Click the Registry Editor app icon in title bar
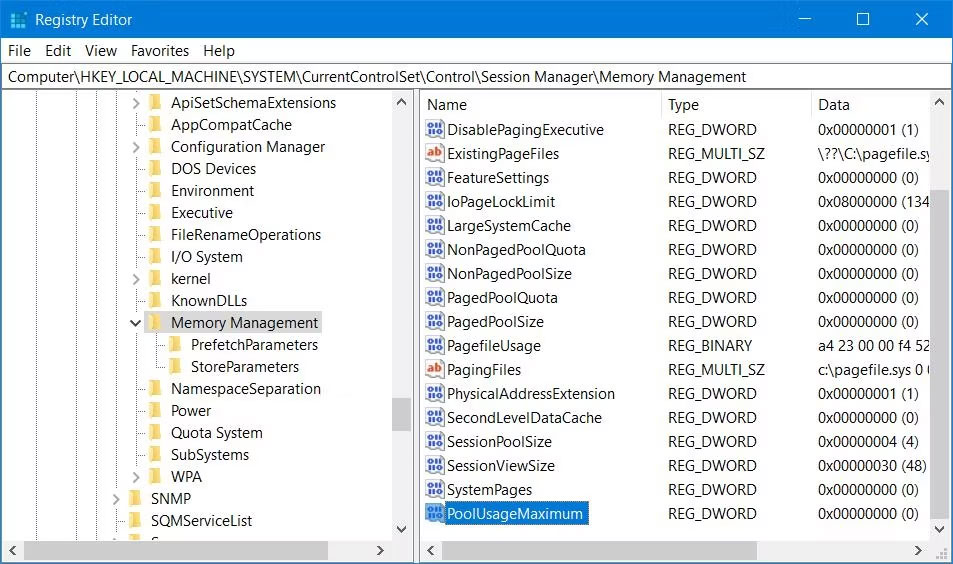 18,20
